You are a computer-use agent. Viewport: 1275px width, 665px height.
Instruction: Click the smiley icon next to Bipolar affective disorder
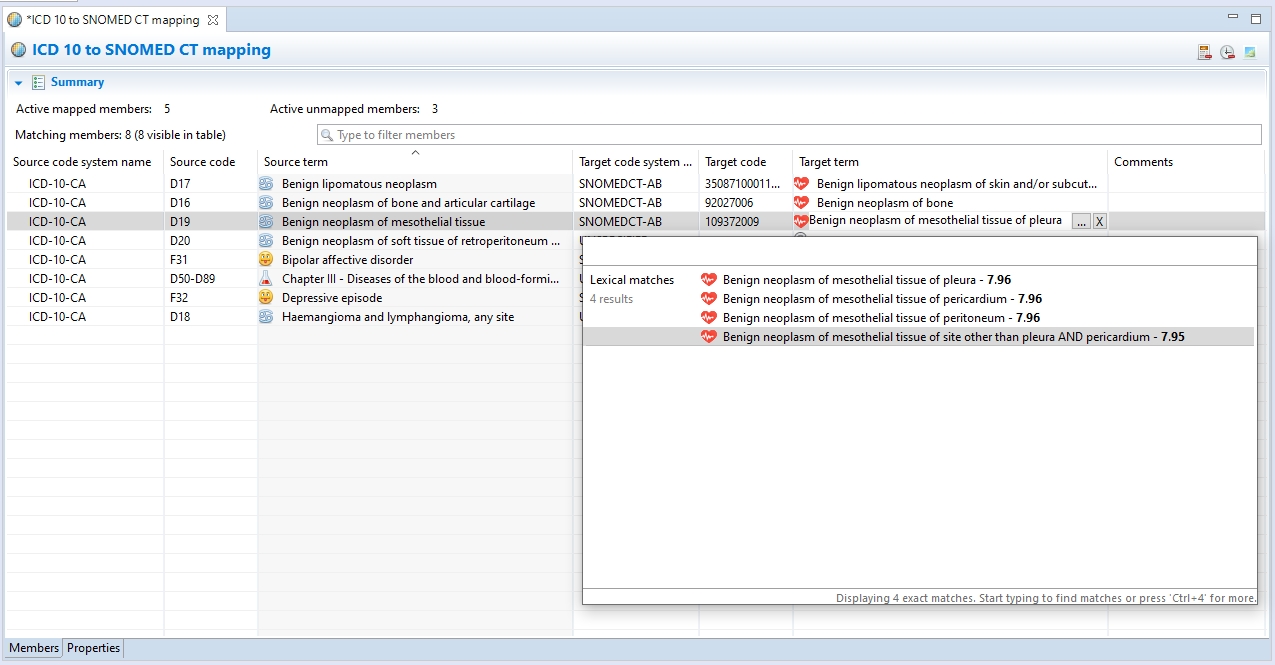[266, 260]
